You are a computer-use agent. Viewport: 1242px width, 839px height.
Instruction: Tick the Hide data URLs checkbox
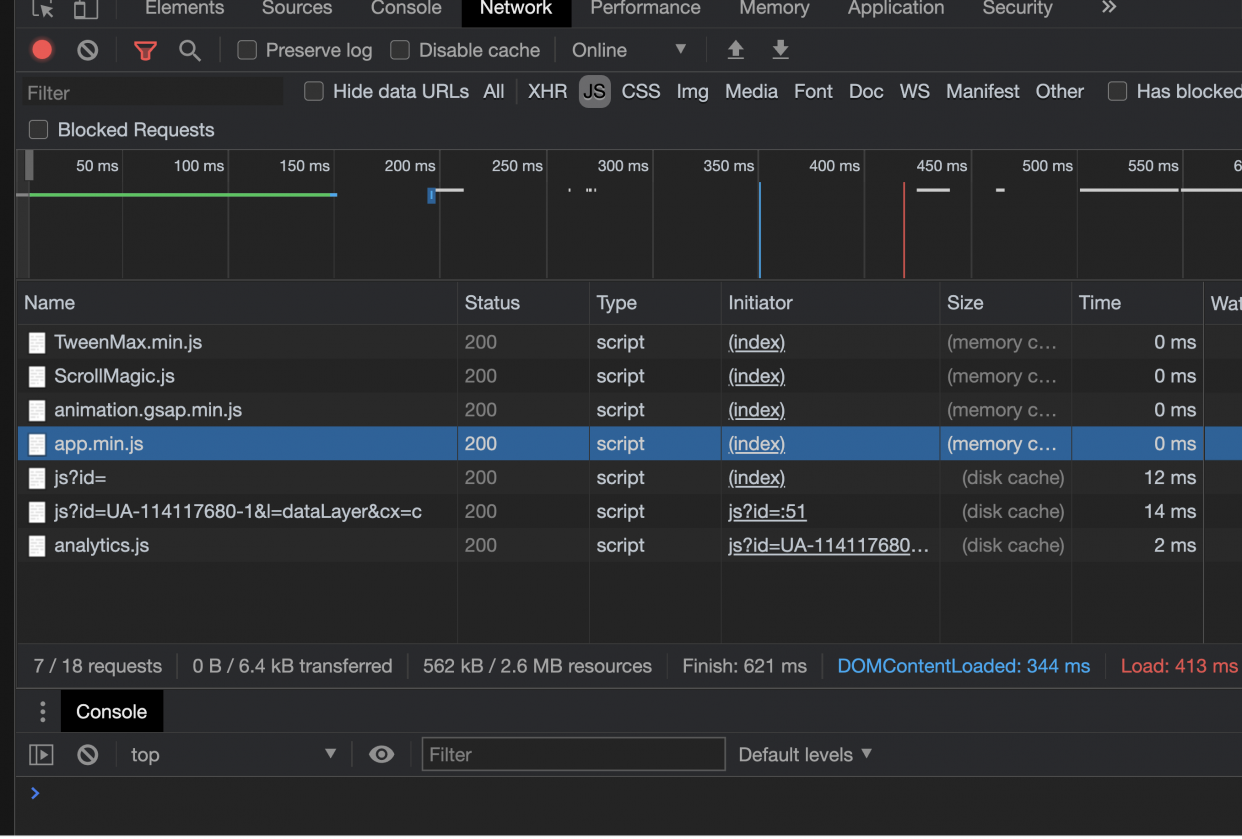314,91
